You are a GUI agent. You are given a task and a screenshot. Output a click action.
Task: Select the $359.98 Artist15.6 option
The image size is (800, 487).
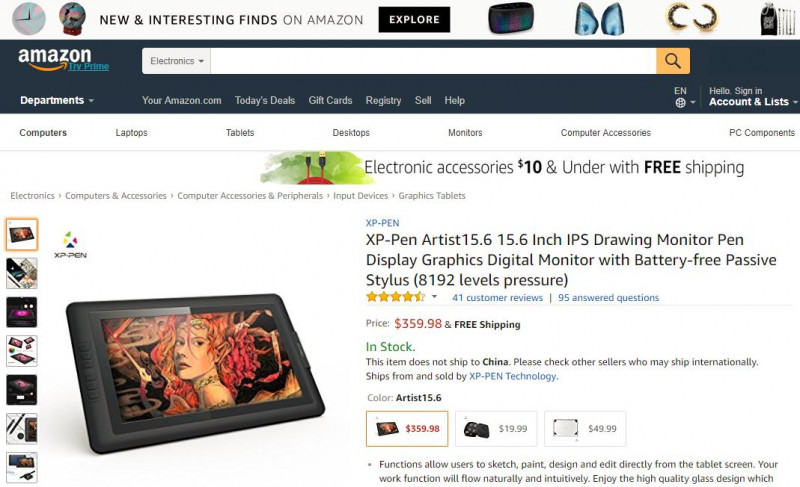click(x=407, y=429)
